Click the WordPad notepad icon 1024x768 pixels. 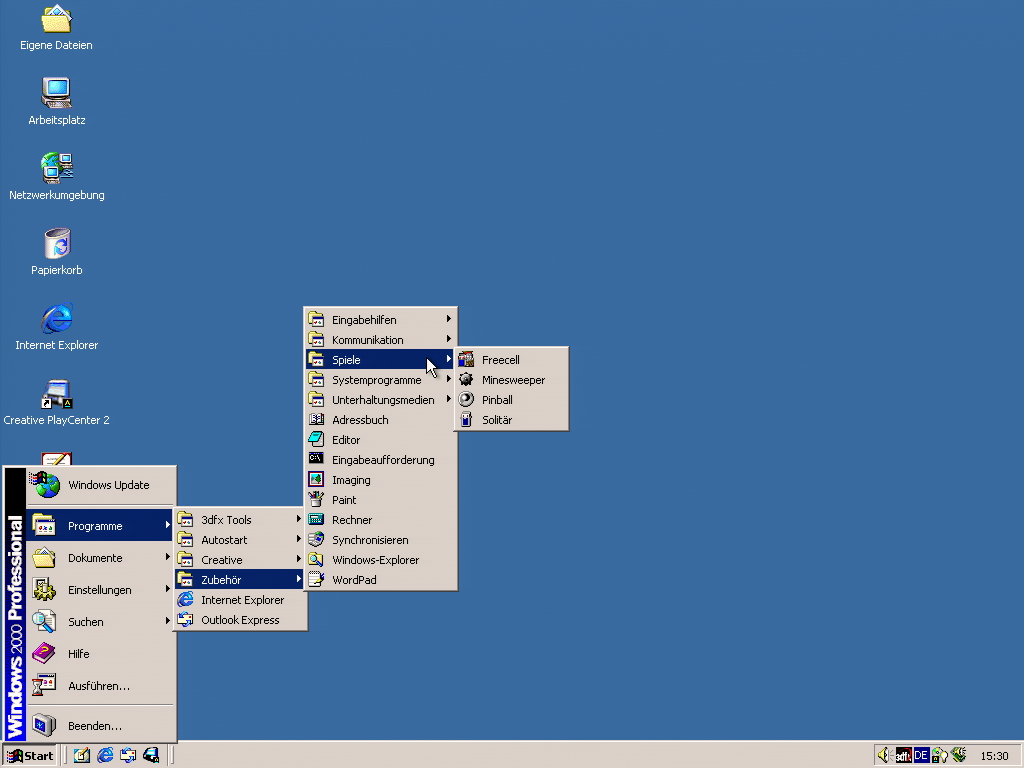[x=316, y=579]
